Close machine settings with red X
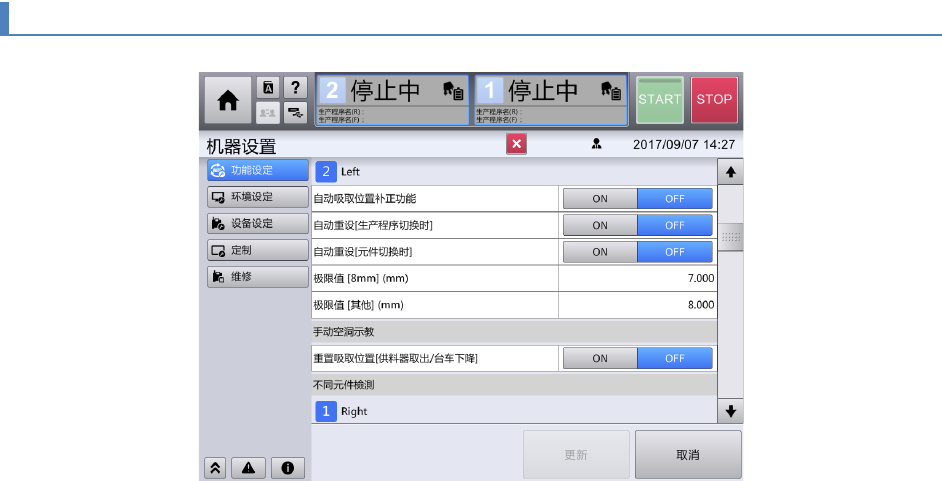The height and width of the screenshot is (481, 942). 517,144
